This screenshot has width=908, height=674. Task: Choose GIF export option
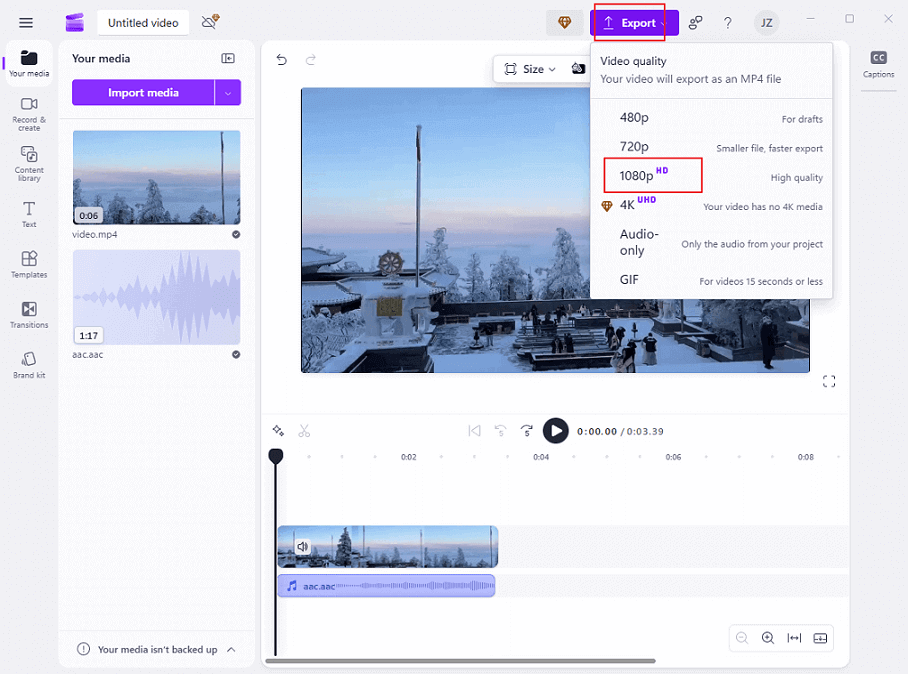(x=711, y=280)
